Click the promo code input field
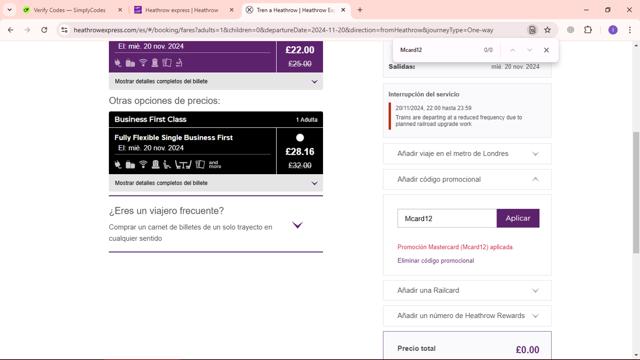The width and height of the screenshot is (640, 360). coord(447,218)
